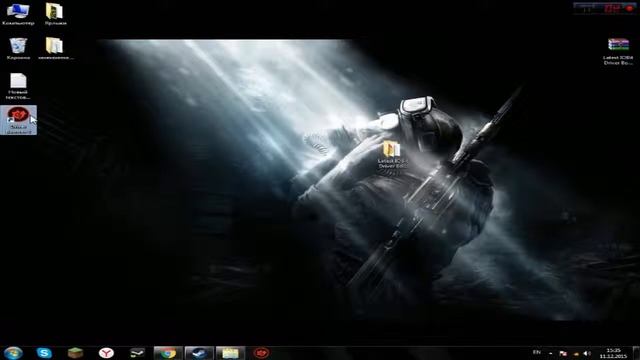The image size is (640, 360).
Task: Open the Recycle Bin on the desktop
Action: pyautogui.click(x=18, y=48)
